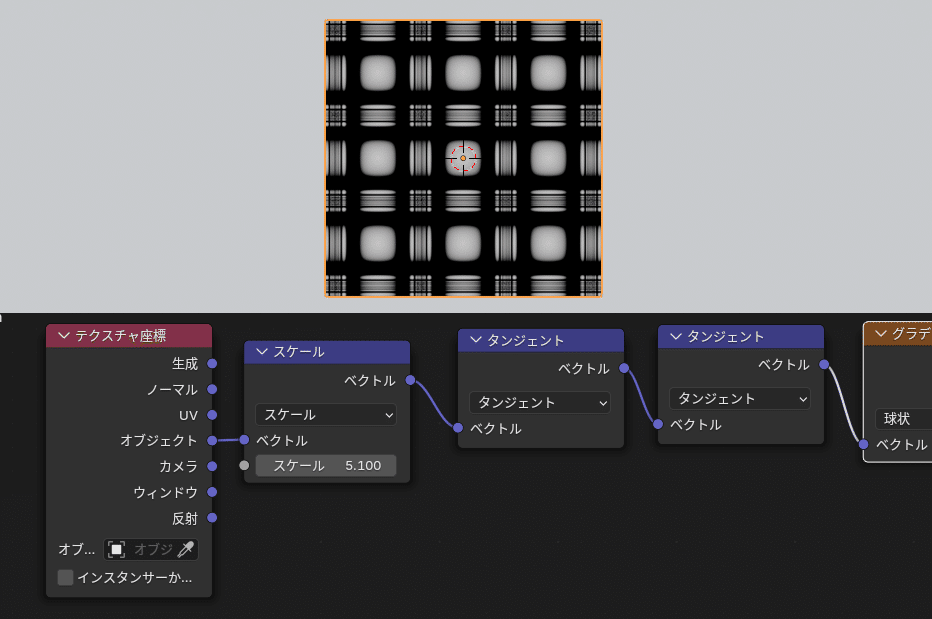Image resolution: width=932 pixels, height=619 pixels.
Task: Click the スケール node's ベクトル input socket
Action: (244, 440)
